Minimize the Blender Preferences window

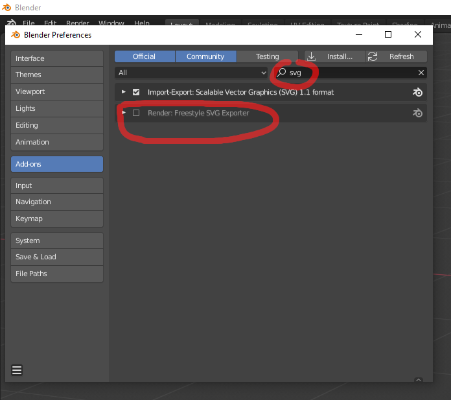[x=359, y=34]
